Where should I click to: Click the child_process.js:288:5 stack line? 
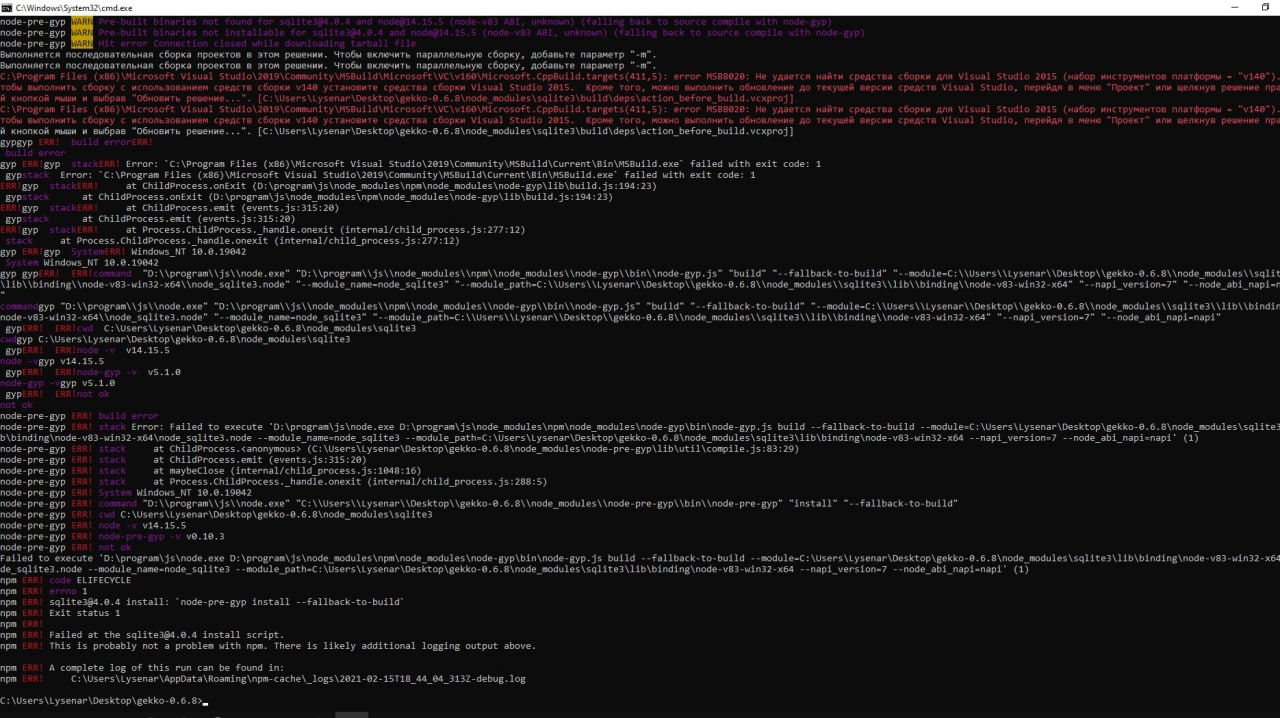point(274,481)
